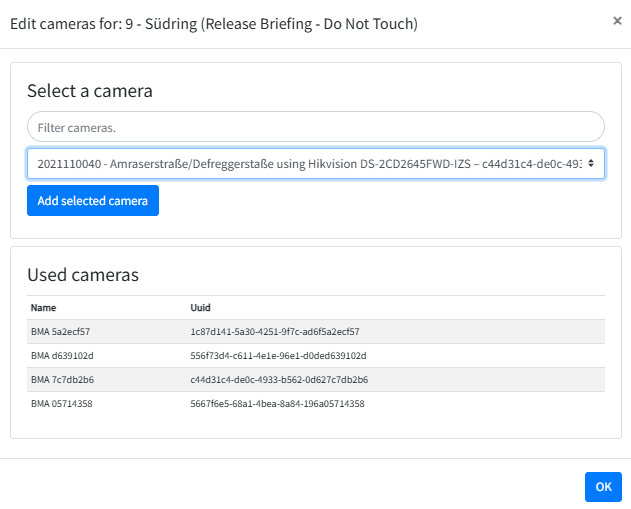Click the Used cameras heading

pos(83,275)
